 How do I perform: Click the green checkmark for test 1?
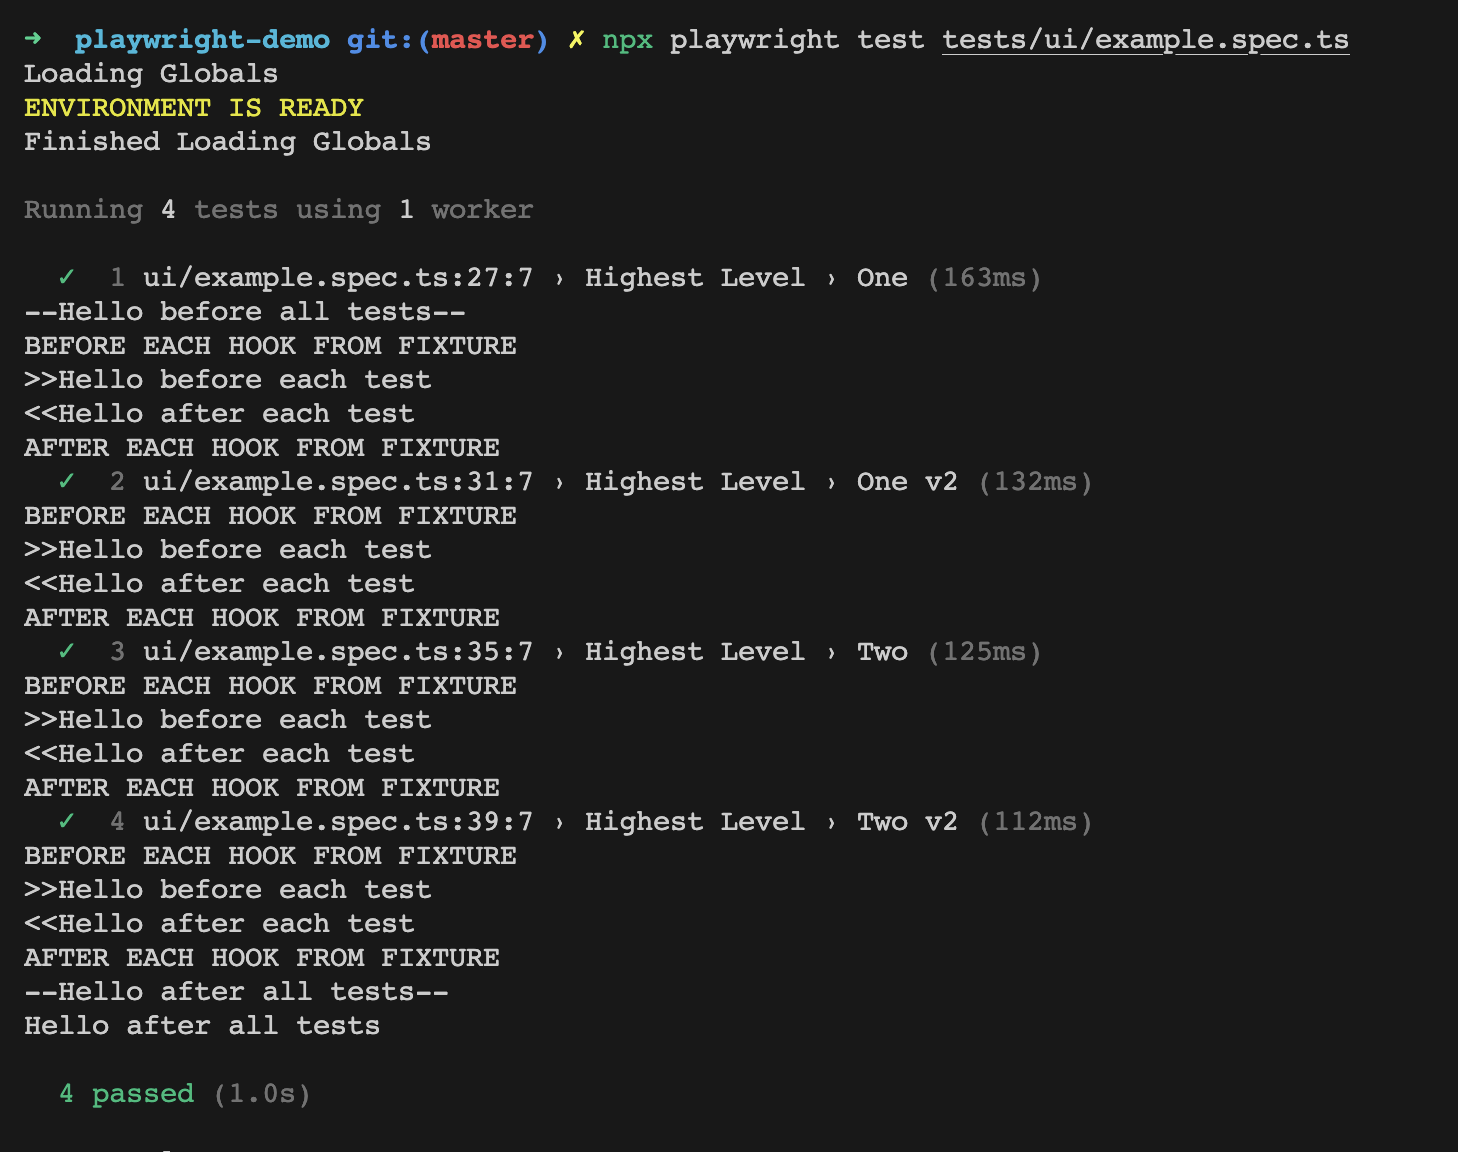coord(67,277)
